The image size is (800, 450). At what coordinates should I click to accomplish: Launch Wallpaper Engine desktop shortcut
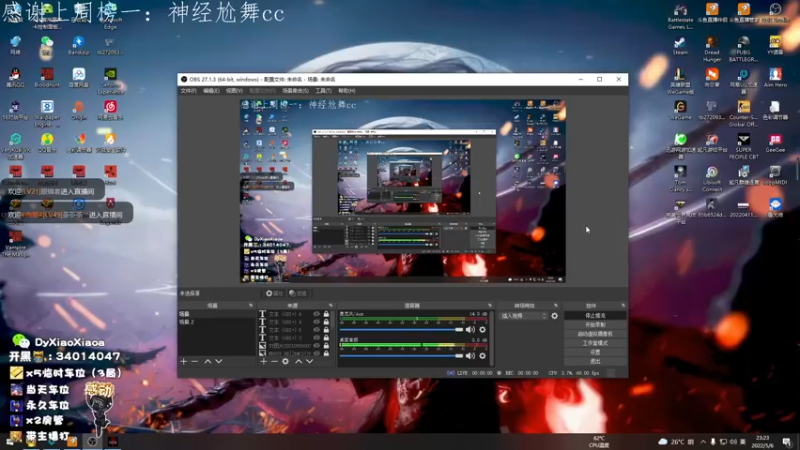tap(47, 113)
